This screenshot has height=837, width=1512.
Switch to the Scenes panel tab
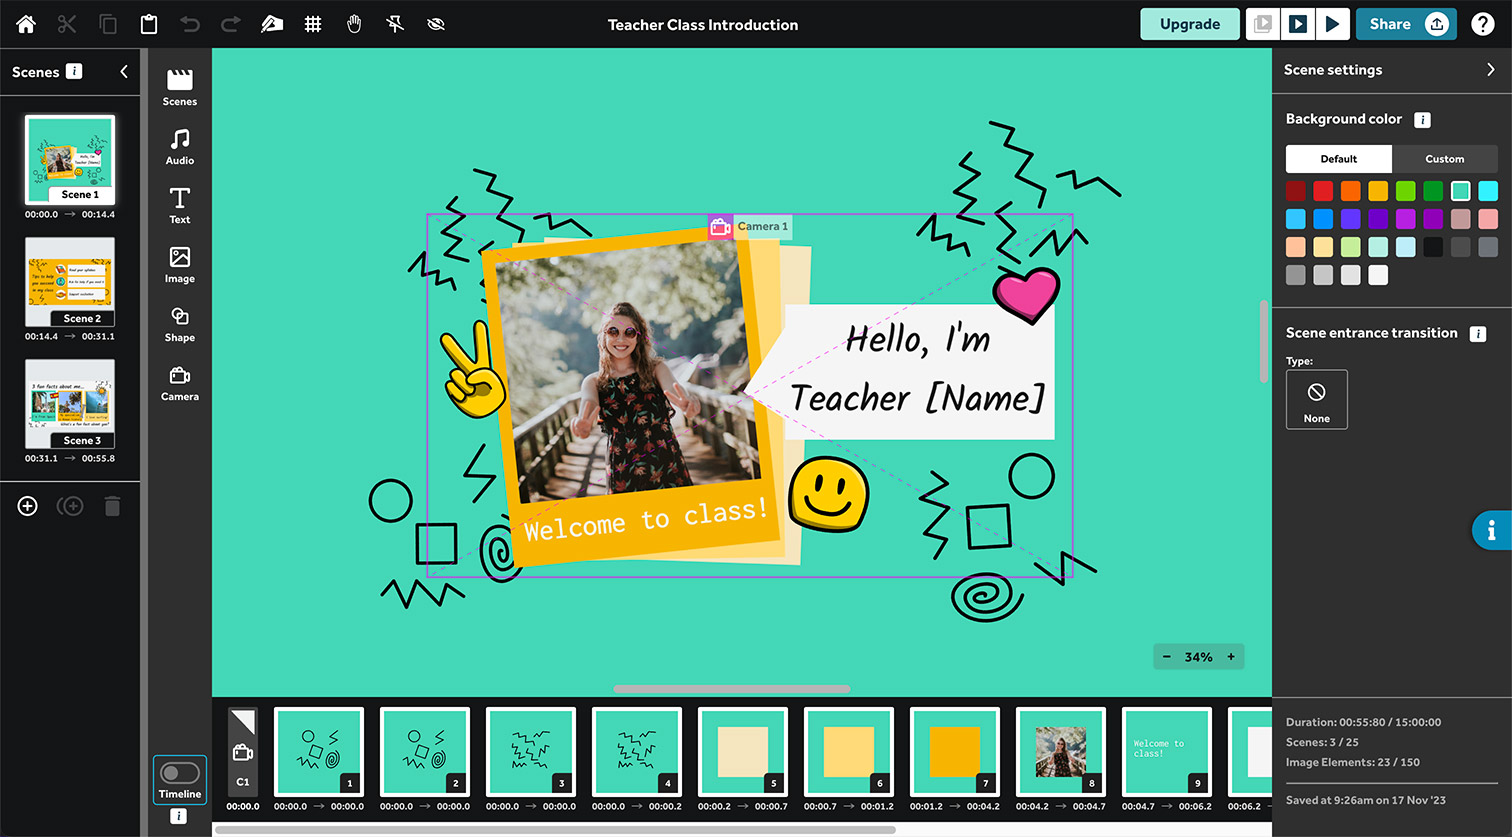179,87
